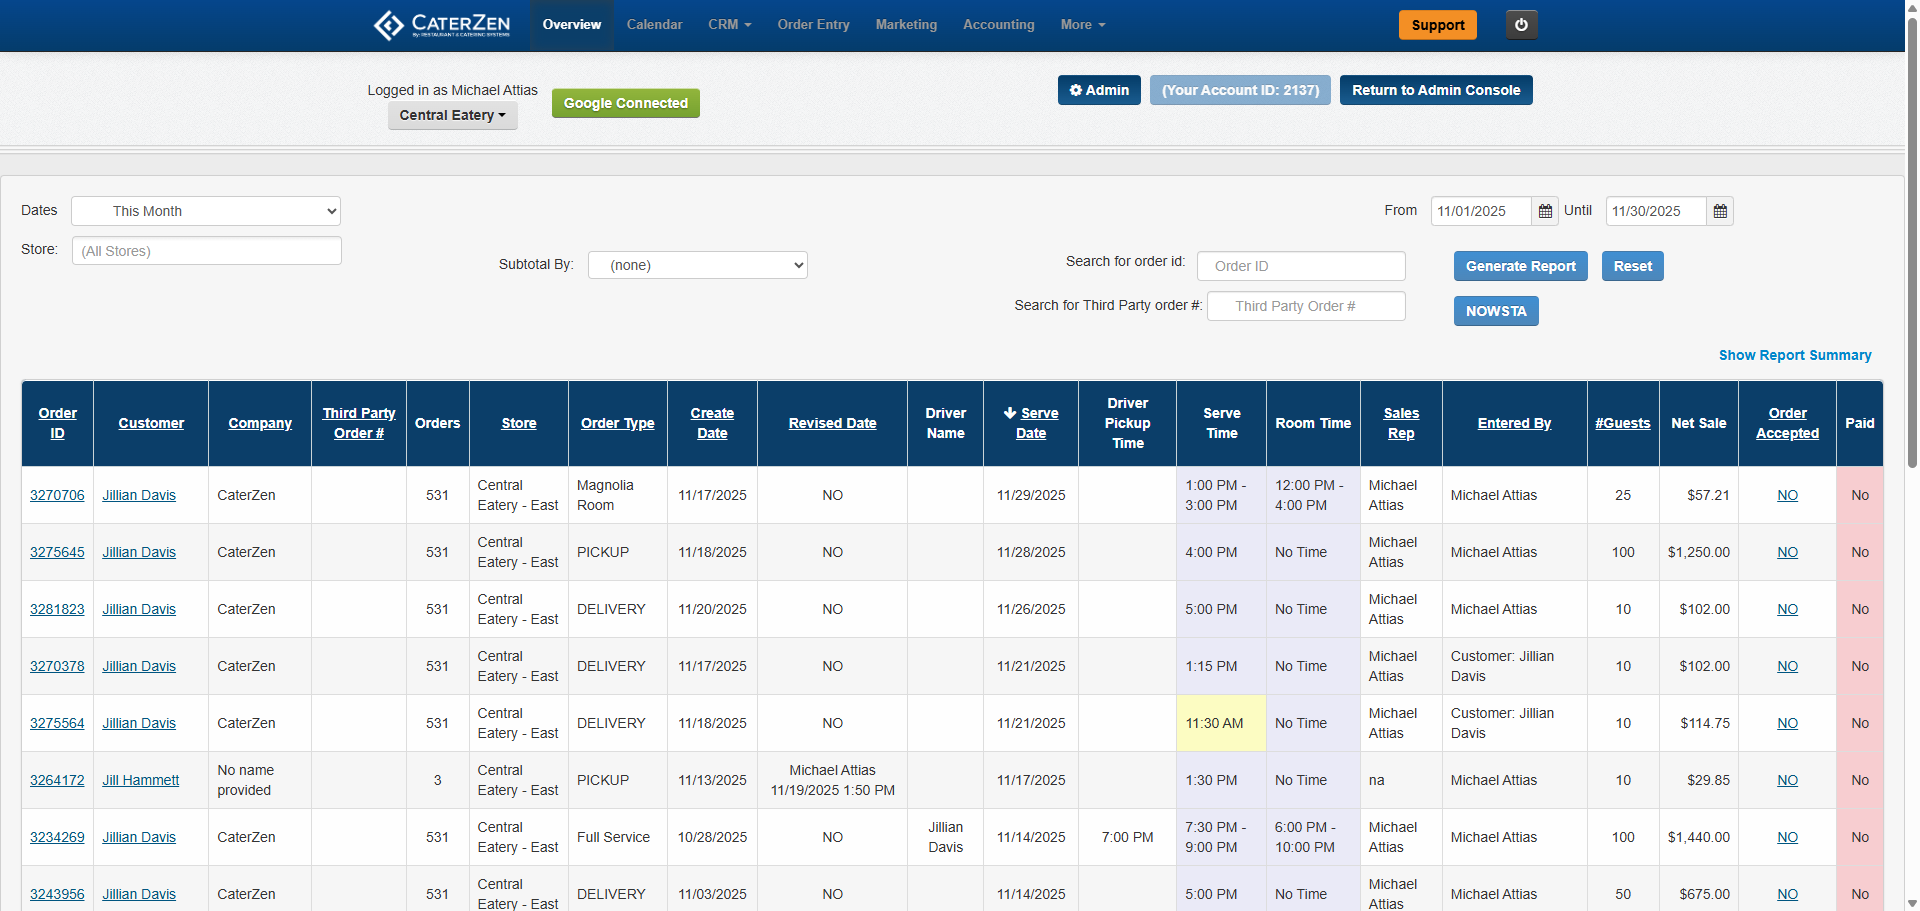Click the orange Support button

[1437, 25]
